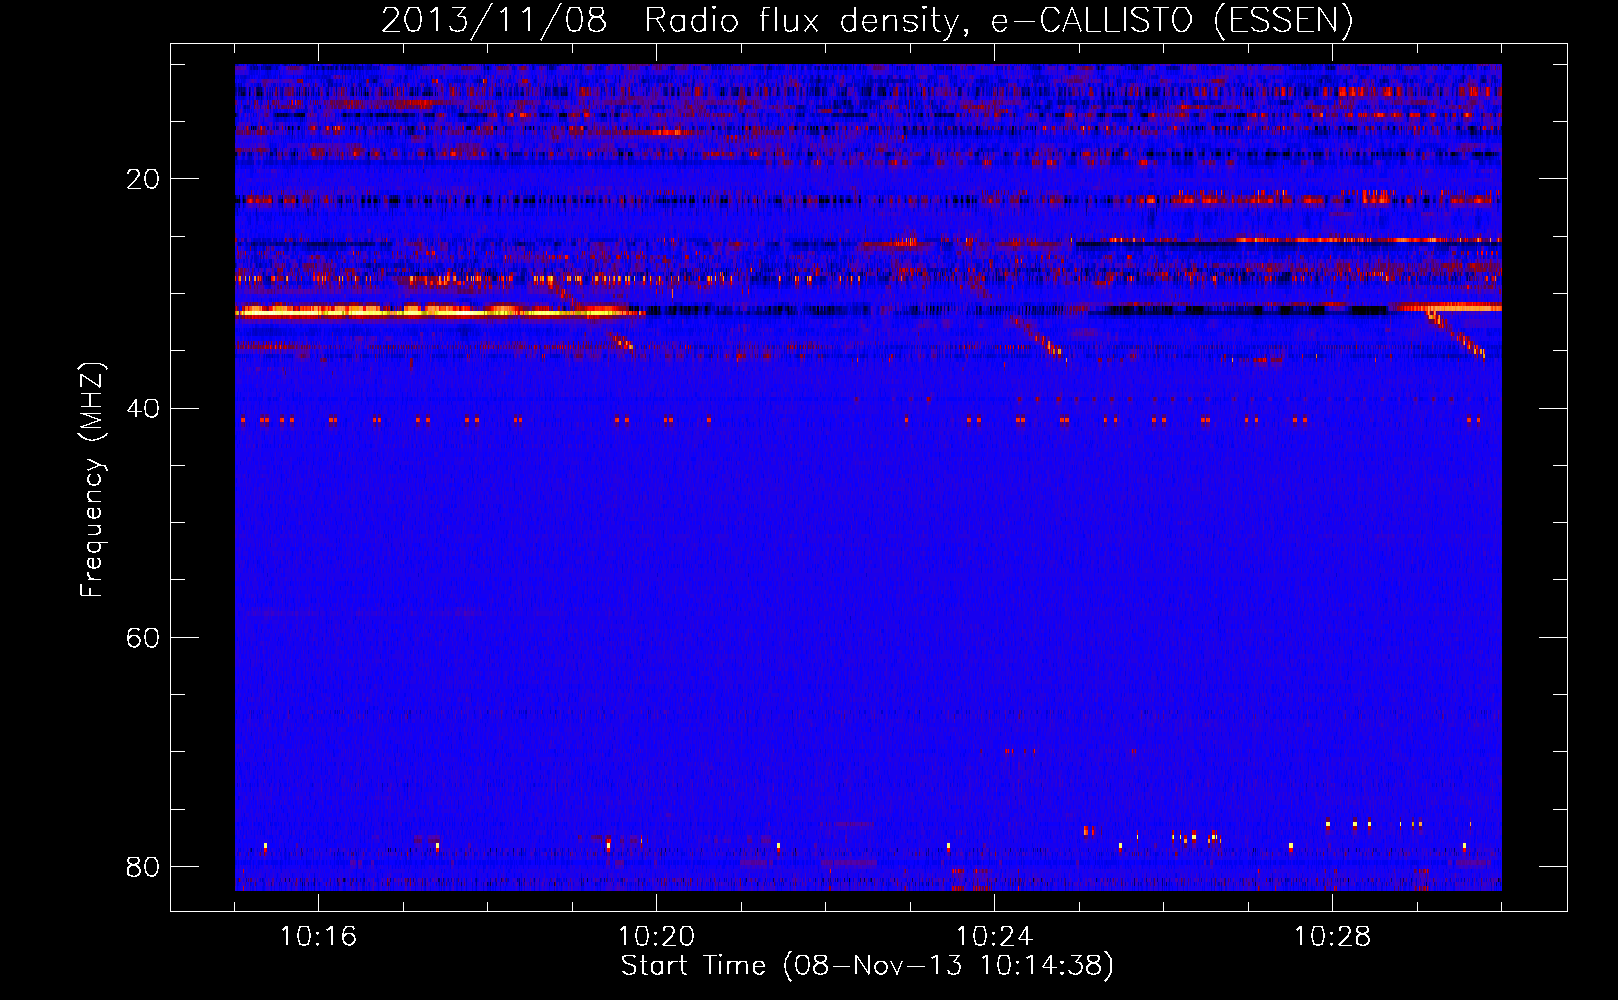Viewport: 1618px width, 1000px height.
Task: Click the 20 MHz frequency tick label
Action: coord(143,179)
